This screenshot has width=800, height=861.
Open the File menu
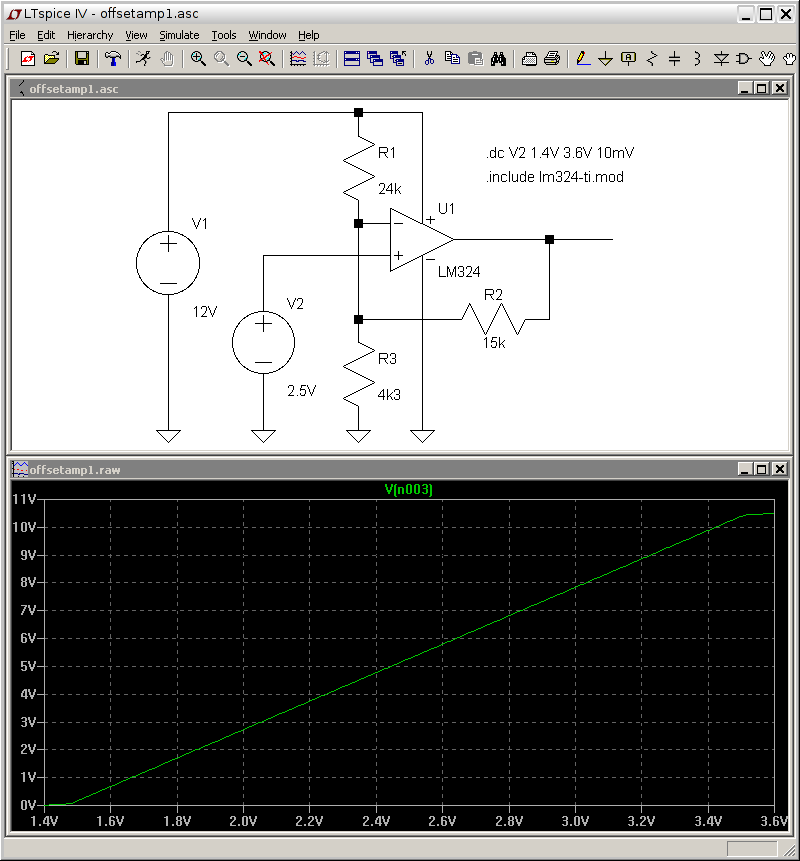coord(18,35)
